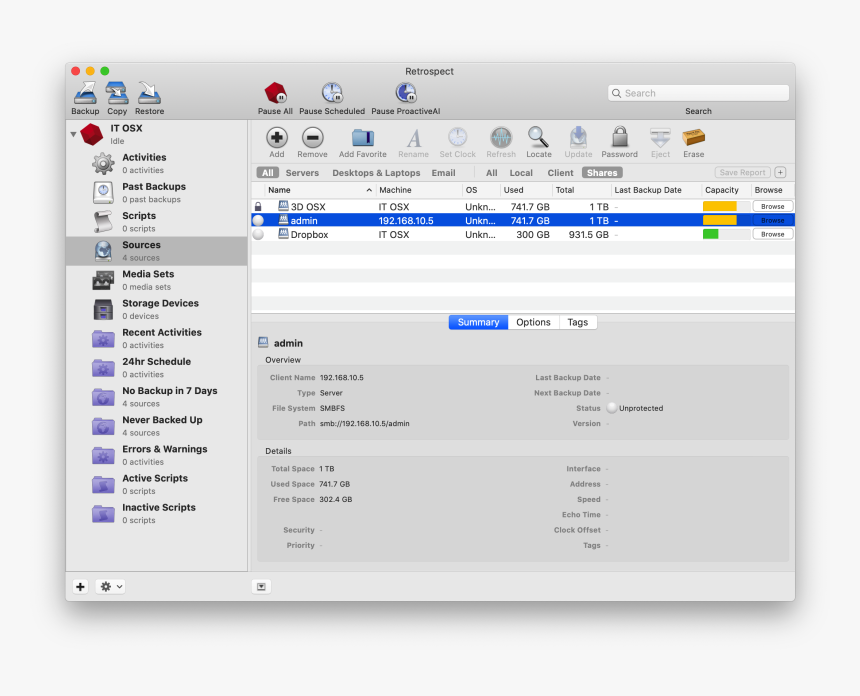The width and height of the screenshot is (860, 696).
Task: Browse the 3D OSX source
Action: tap(772, 206)
